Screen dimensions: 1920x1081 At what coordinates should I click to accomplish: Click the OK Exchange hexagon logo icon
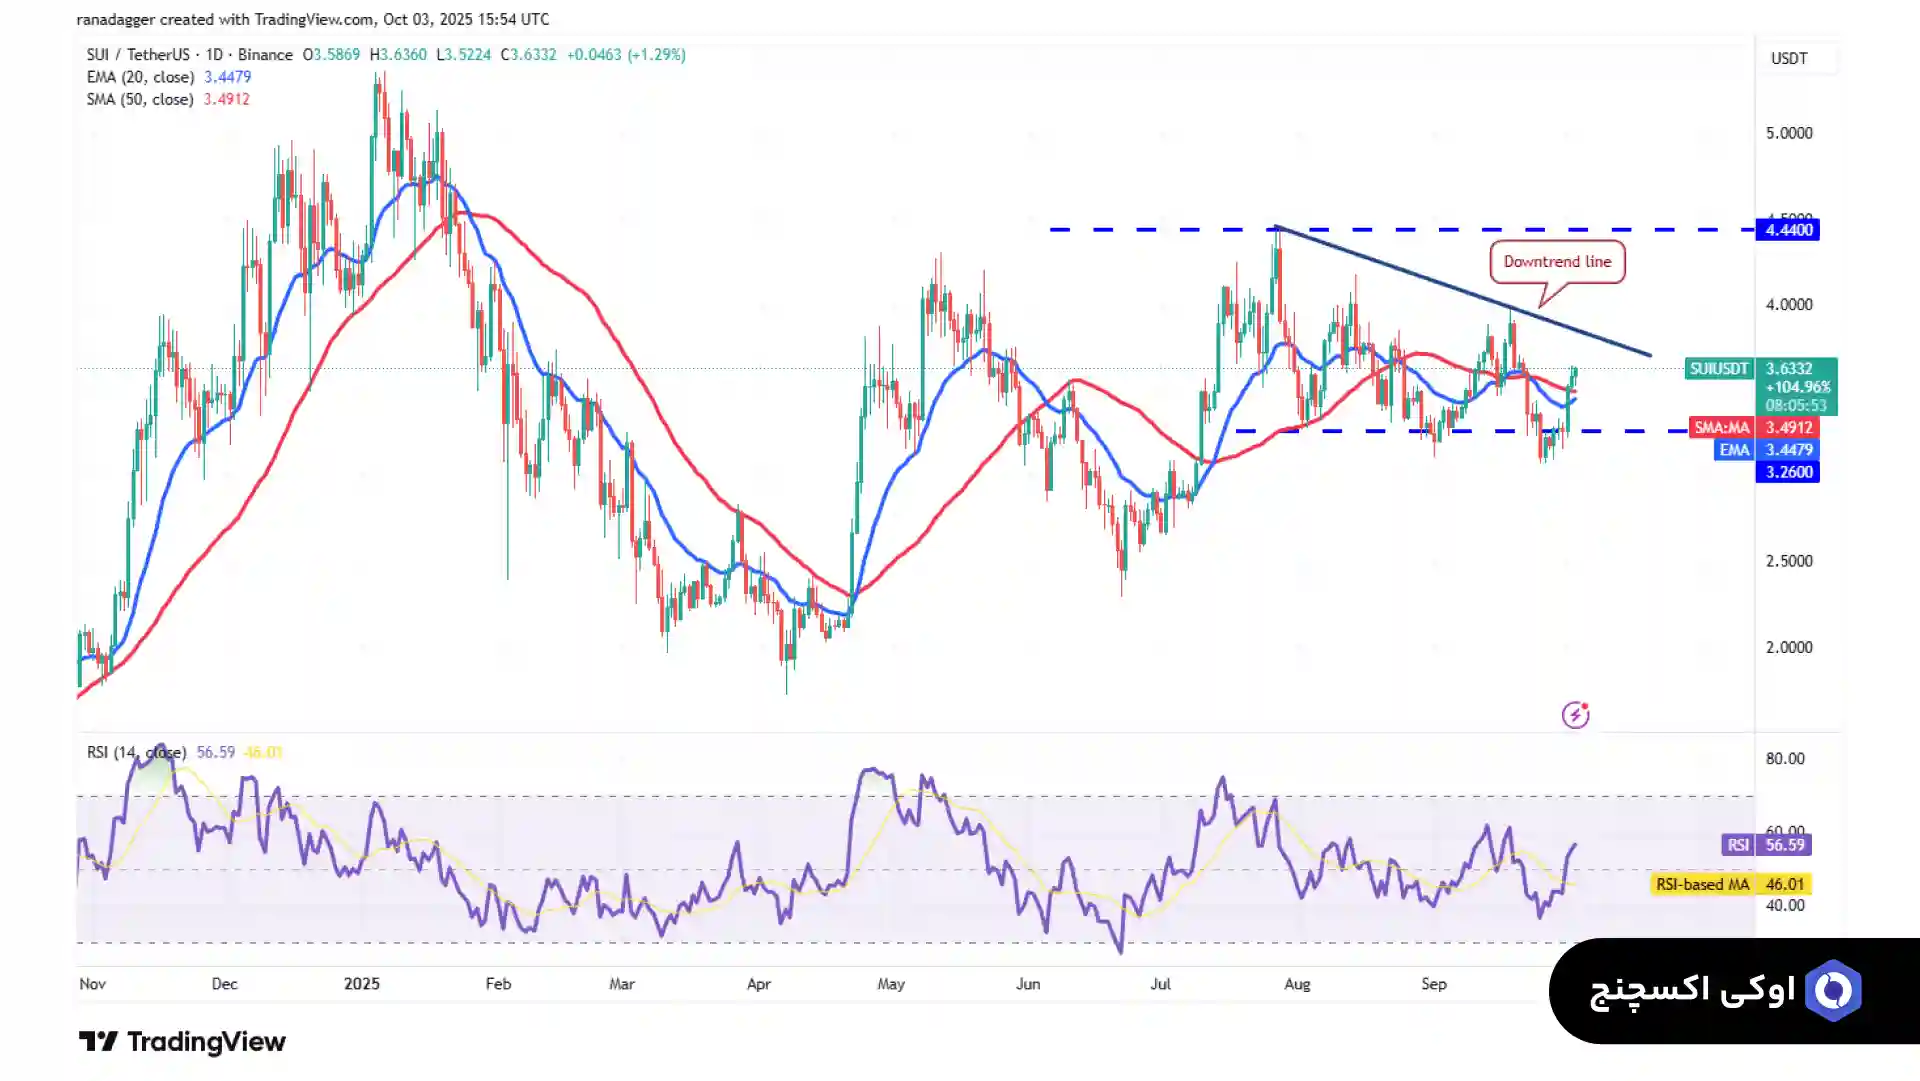1833,991
